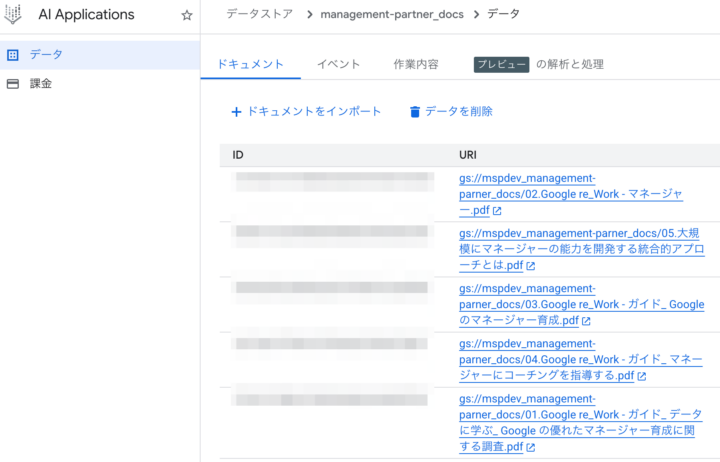Screen dimensions: 720x462
Task: Click the データ grid icon in sidebar
Action: 13,54
